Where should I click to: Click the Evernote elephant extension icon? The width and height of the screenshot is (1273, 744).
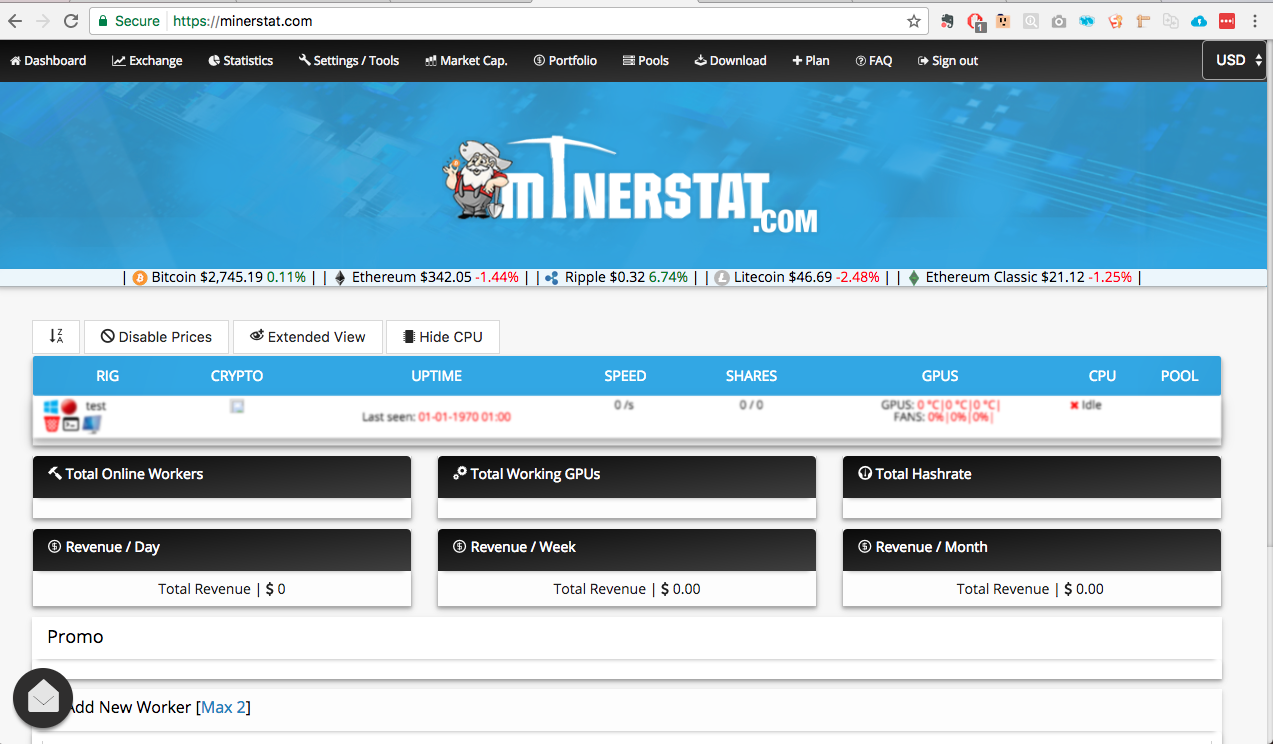[x=948, y=21]
